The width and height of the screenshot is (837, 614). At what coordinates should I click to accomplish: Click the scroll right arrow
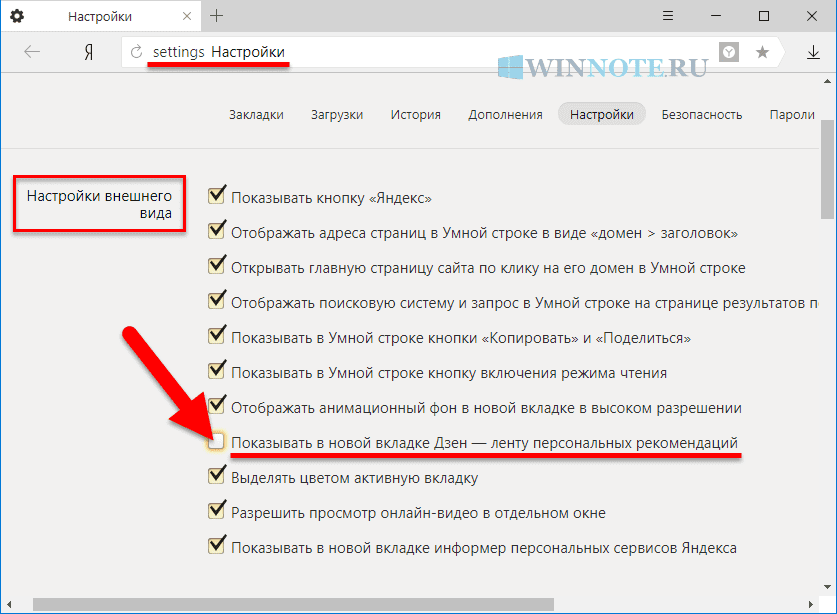coord(810,604)
